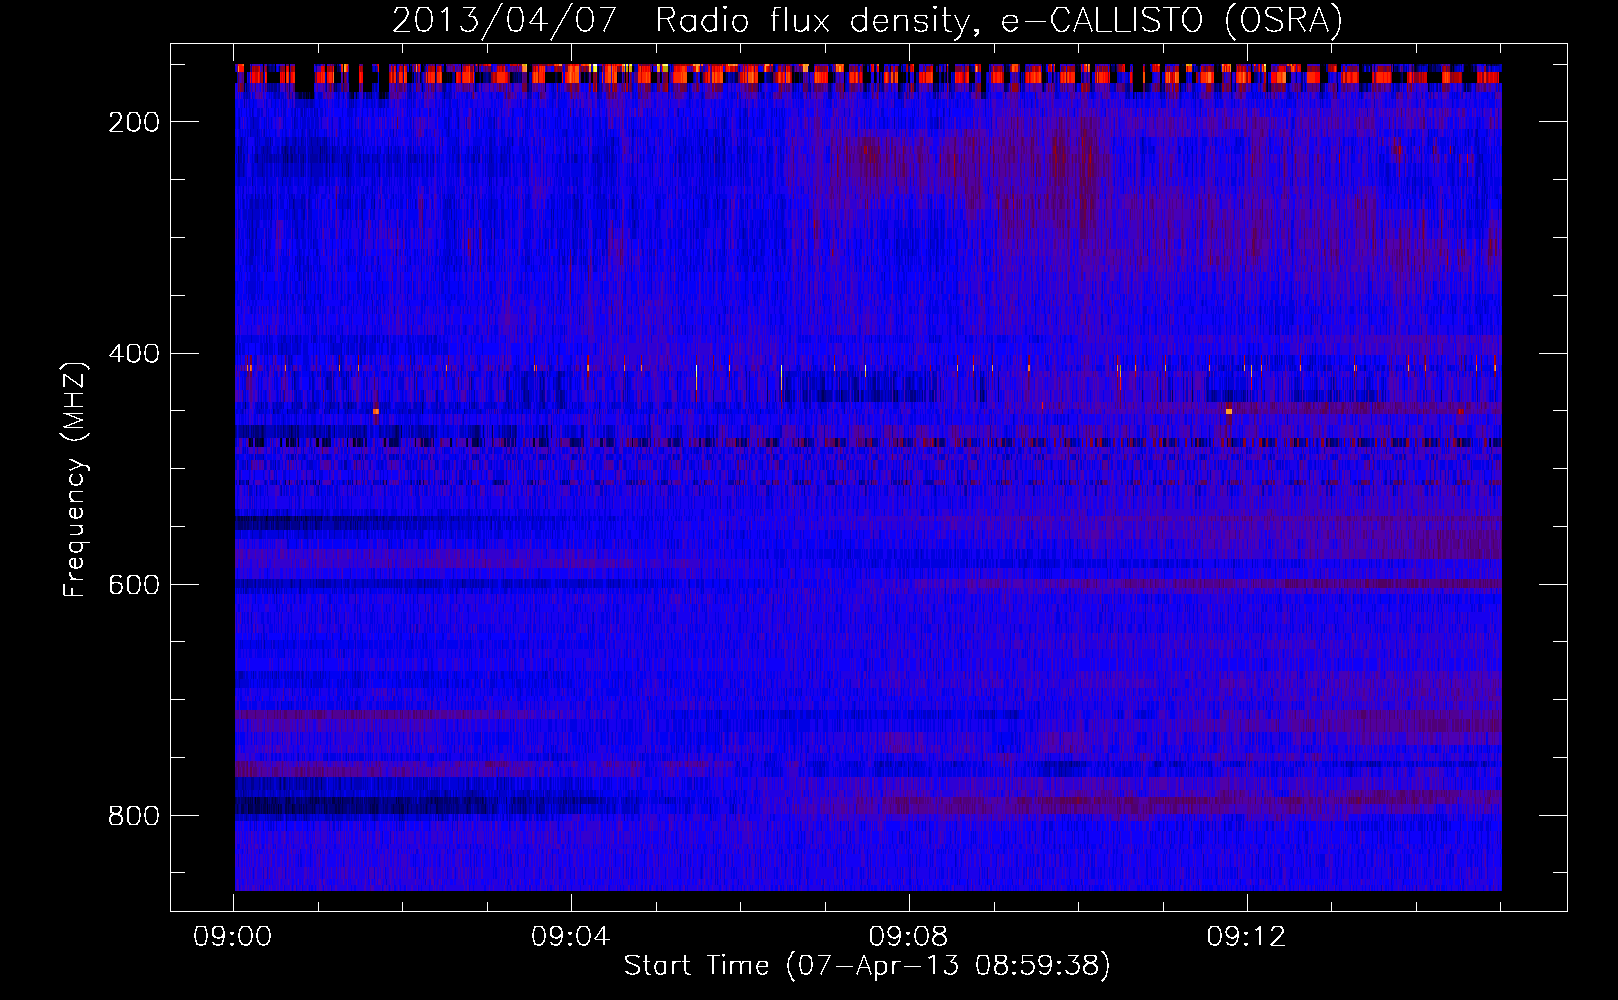1618x1000 pixels.
Task: Click the 600 frequency tick label
Action: click(x=134, y=585)
